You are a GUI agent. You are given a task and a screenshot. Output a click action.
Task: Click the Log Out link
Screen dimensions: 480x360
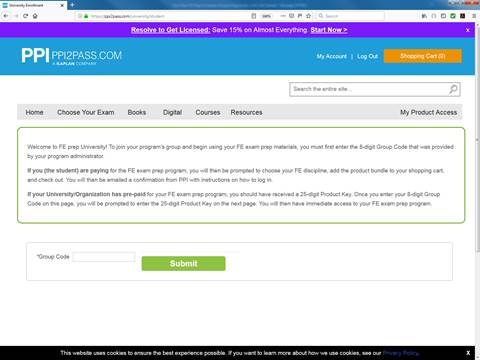click(x=367, y=56)
